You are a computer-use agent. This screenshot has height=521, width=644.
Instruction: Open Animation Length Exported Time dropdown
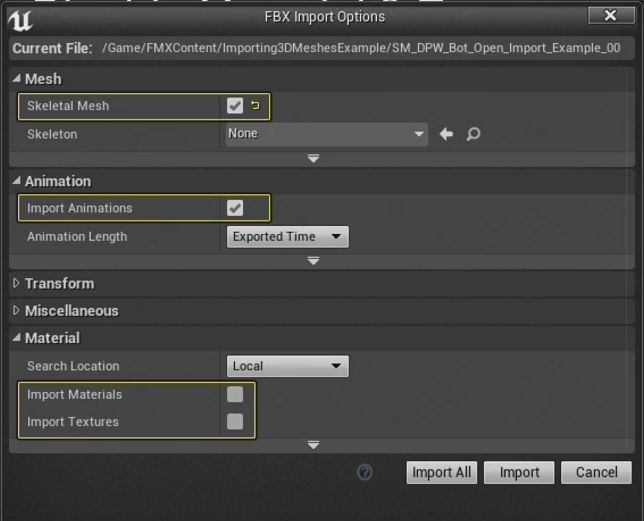288,236
